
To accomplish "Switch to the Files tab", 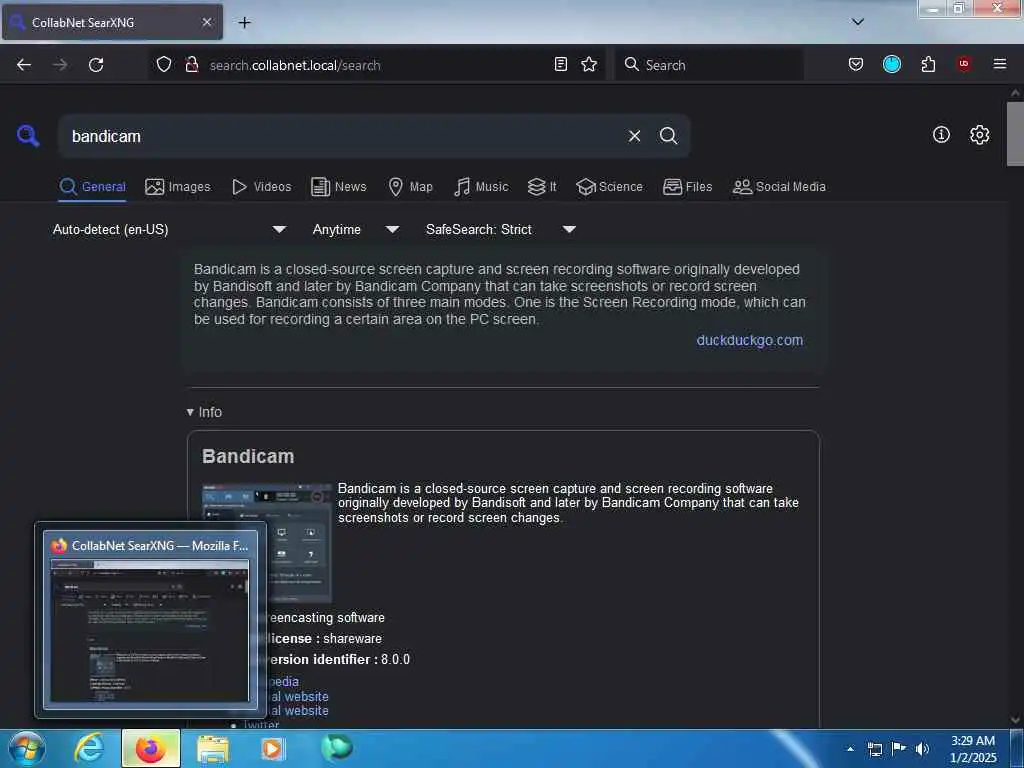I will pyautogui.click(x=687, y=187).
